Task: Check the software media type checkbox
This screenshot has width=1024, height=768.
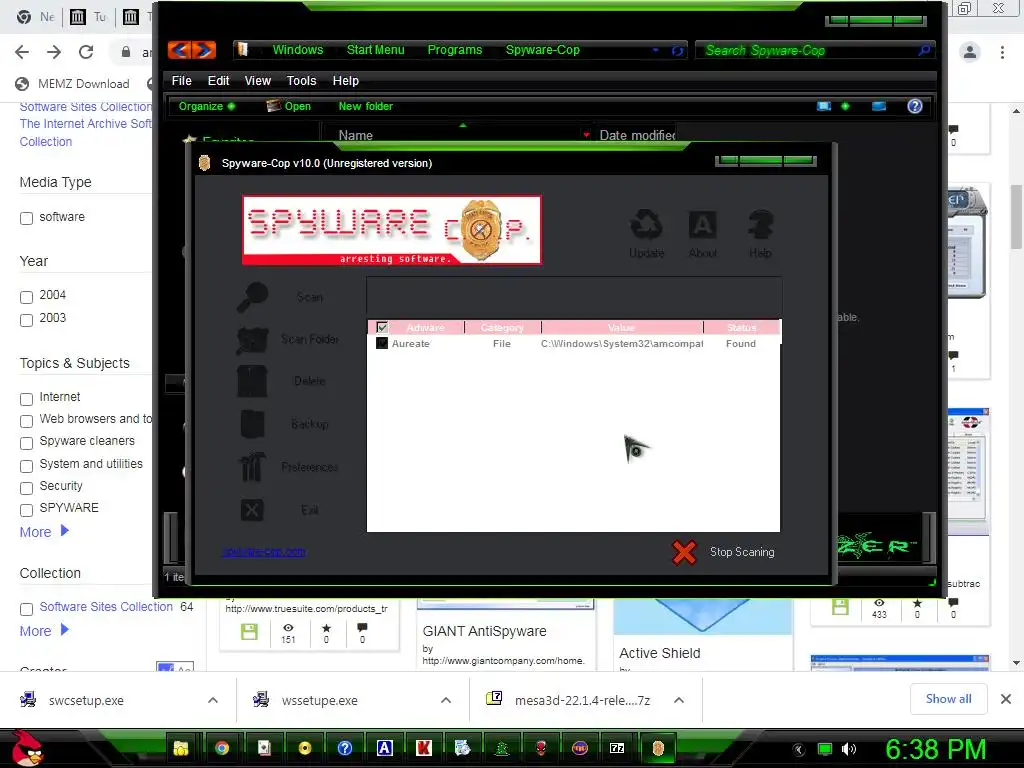Action: pos(26,219)
